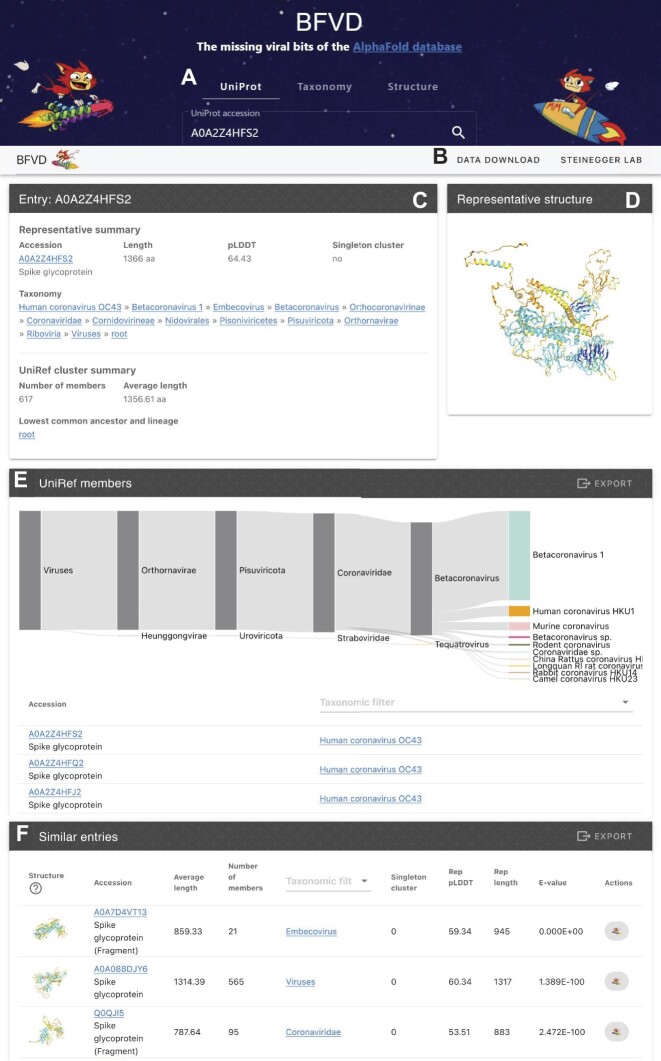The height and width of the screenshot is (1061, 661).
Task: Click the Viruses node in Sankey diagram
Action: click(30, 570)
